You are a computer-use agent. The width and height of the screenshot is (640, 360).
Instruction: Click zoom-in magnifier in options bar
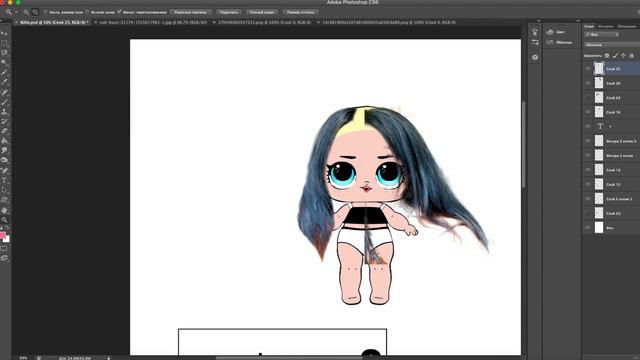tap(26, 12)
